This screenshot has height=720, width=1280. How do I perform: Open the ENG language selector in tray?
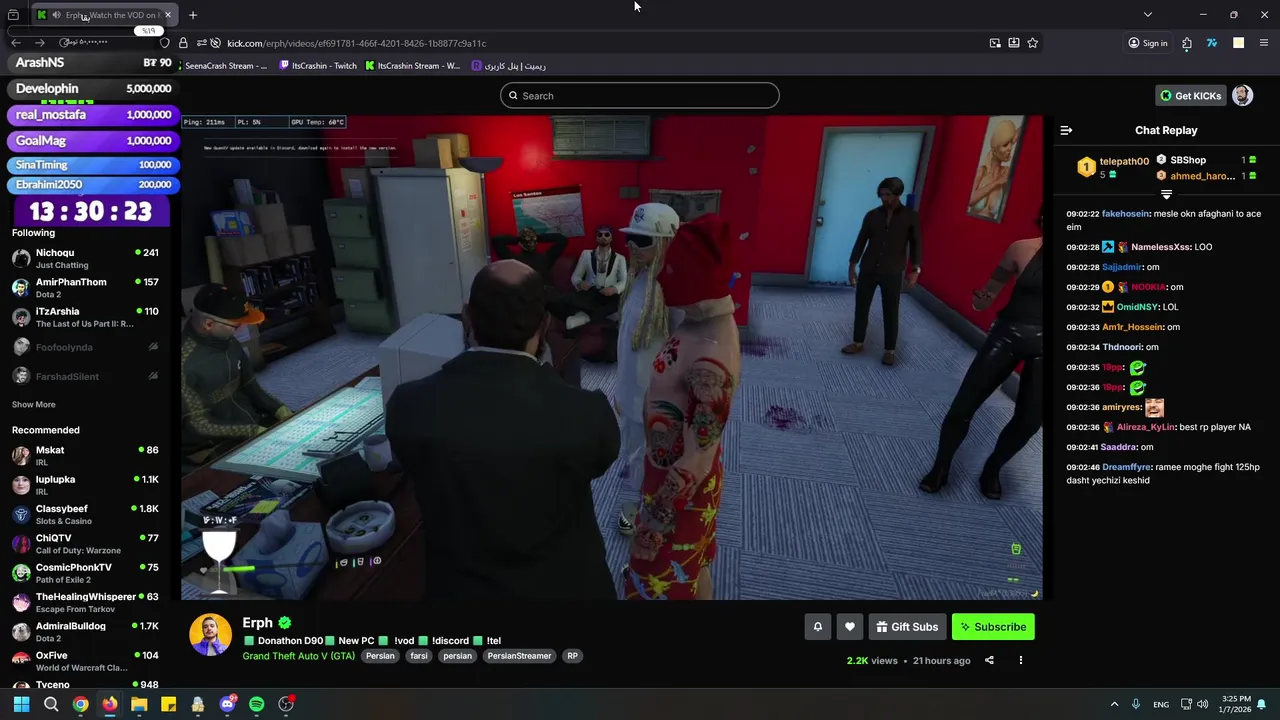(1161, 704)
